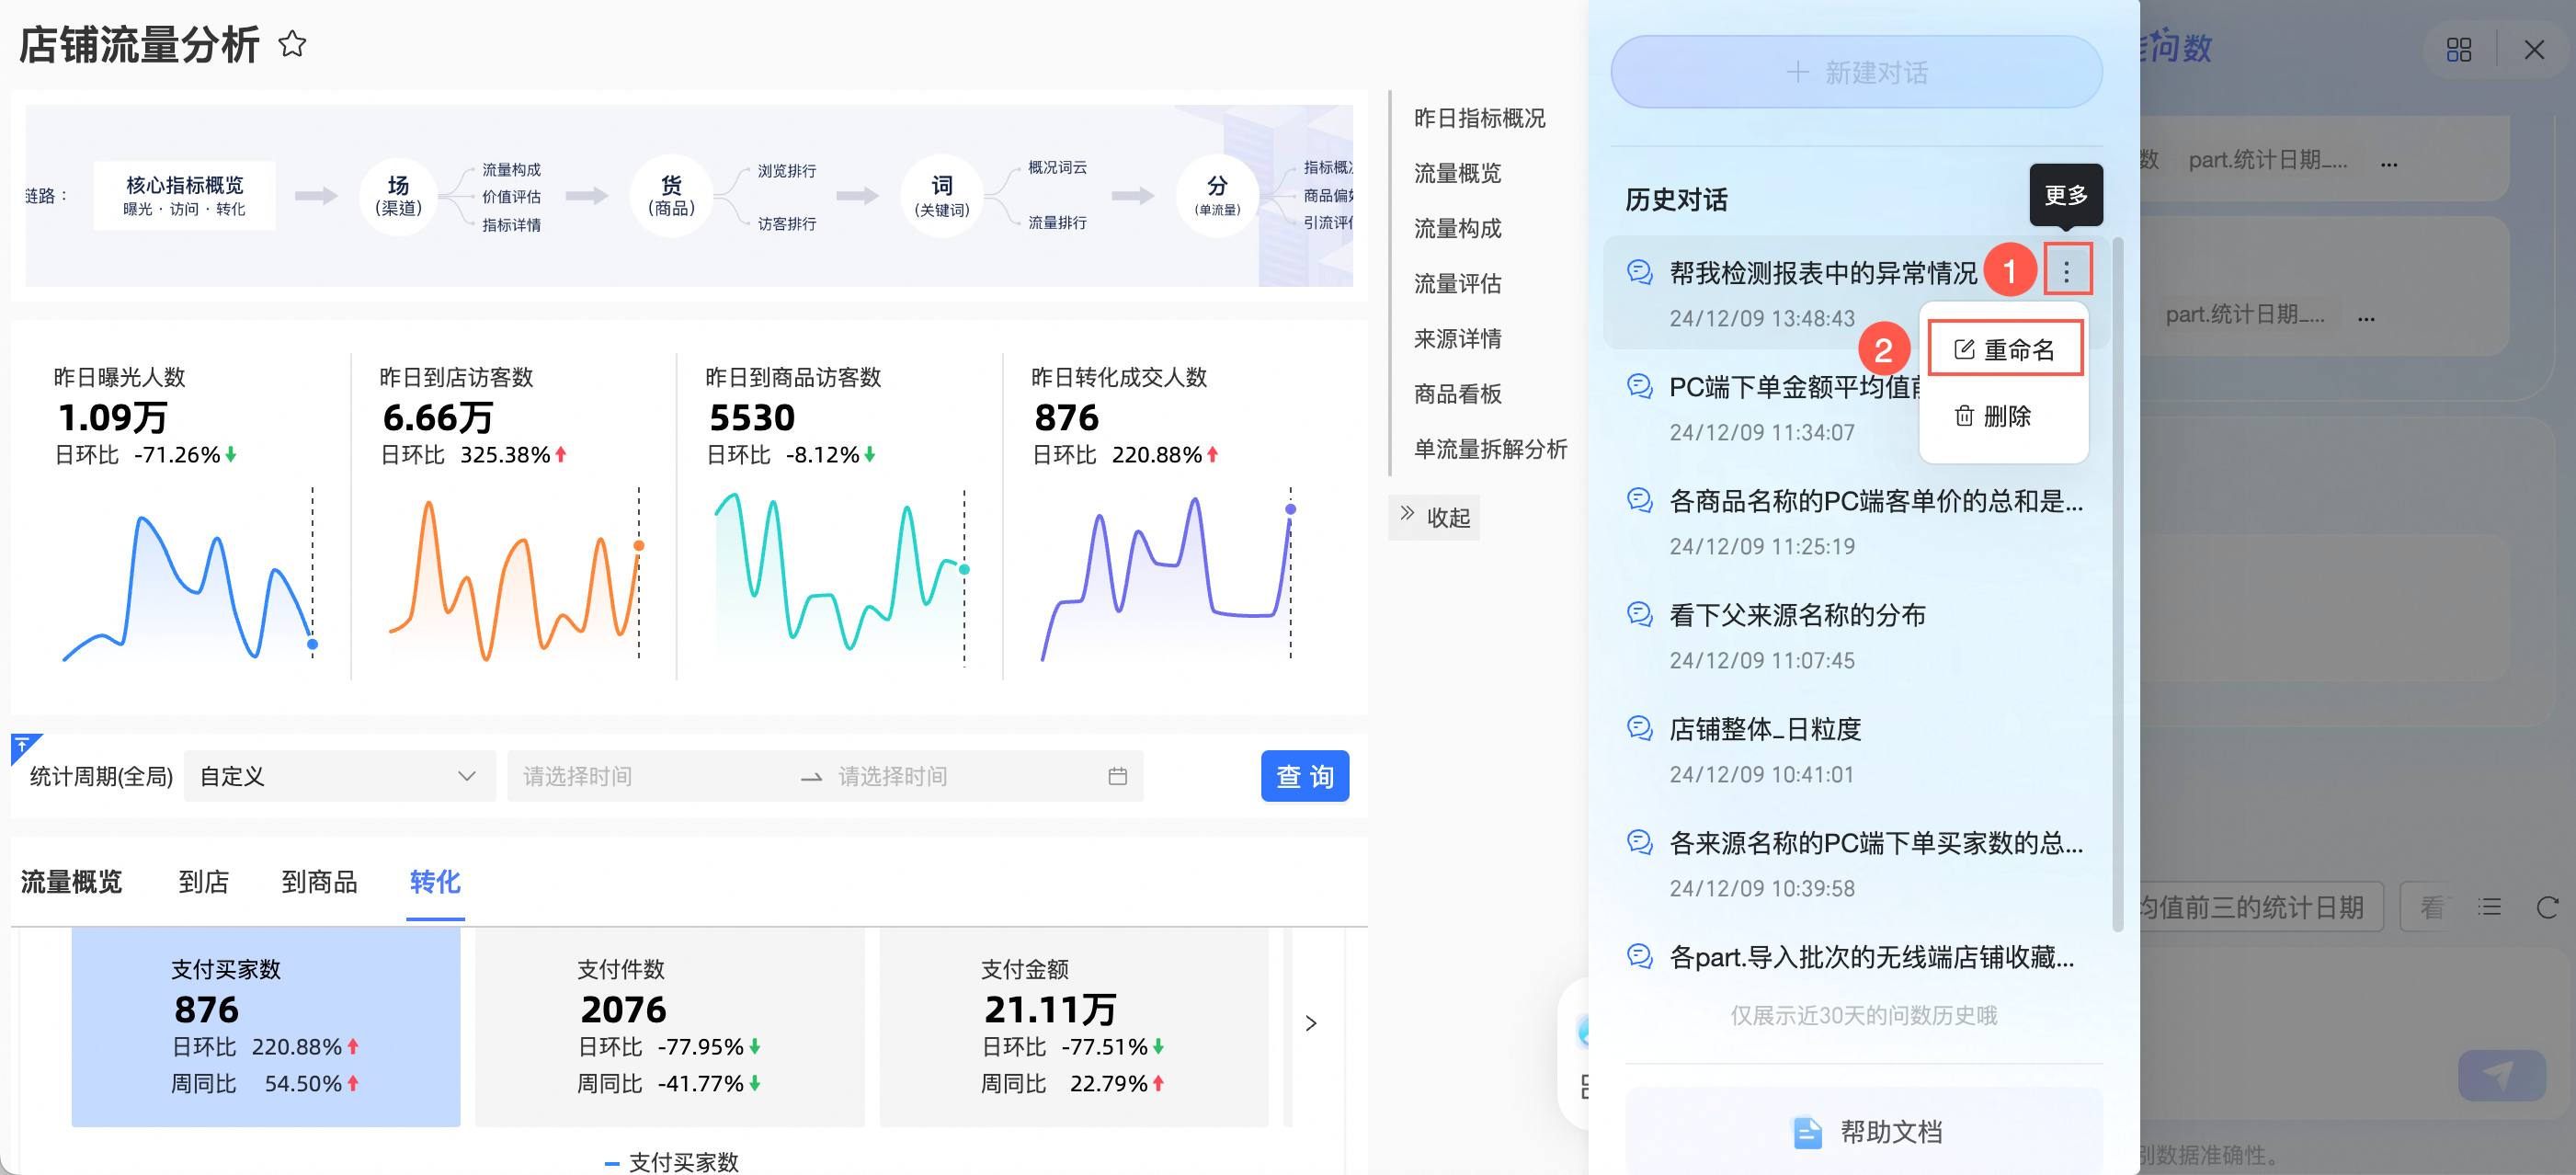This screenshot has height=1175, width=2576.
Task: Open conversation 各part.导入批次的无线端店铺收藏...
Action: tap(1872, 957)
